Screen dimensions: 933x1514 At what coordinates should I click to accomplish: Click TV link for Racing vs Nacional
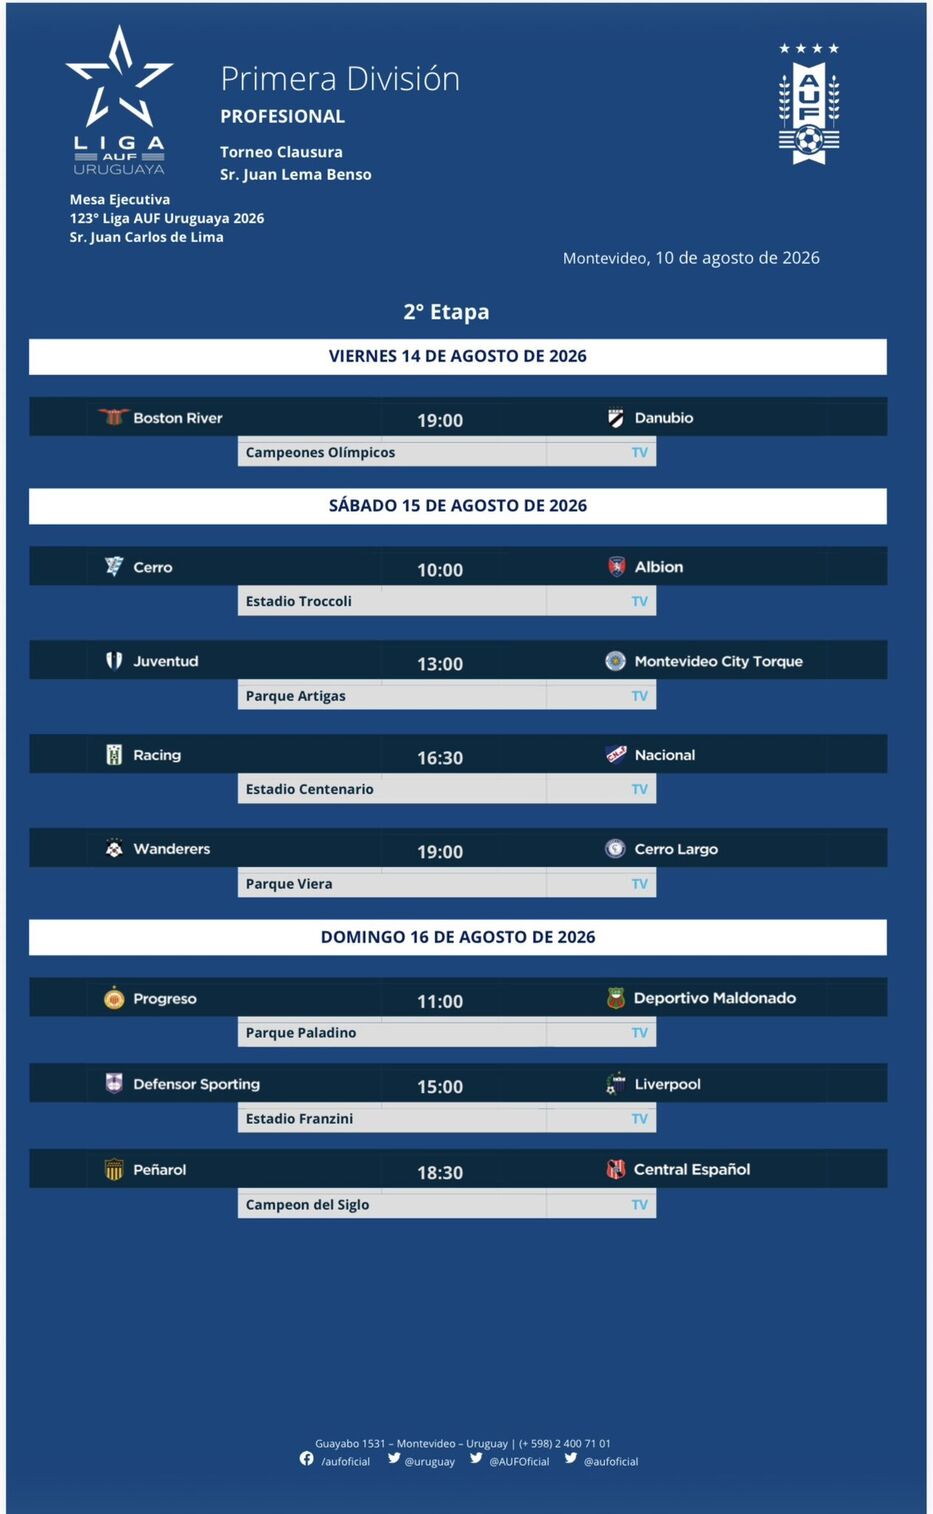[x=640, y=789]
